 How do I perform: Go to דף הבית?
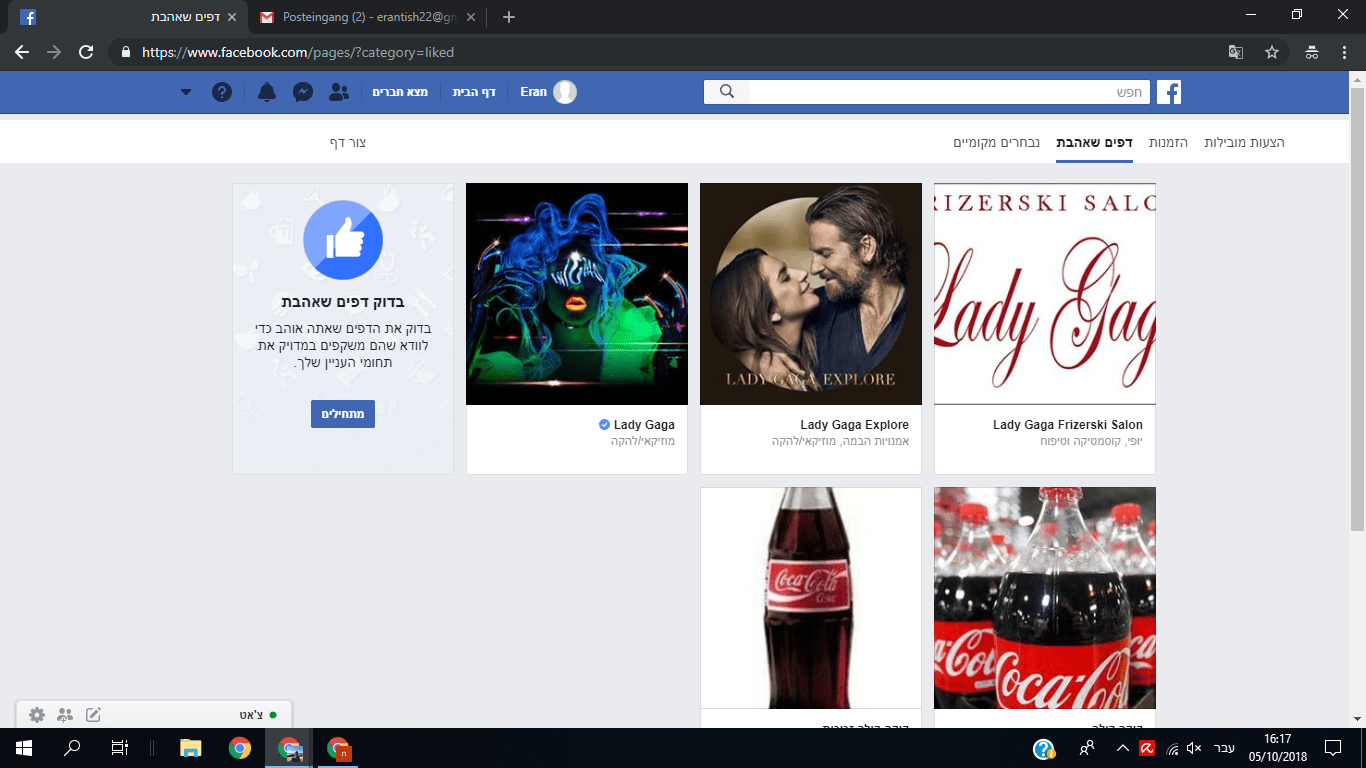click(474, 92)
